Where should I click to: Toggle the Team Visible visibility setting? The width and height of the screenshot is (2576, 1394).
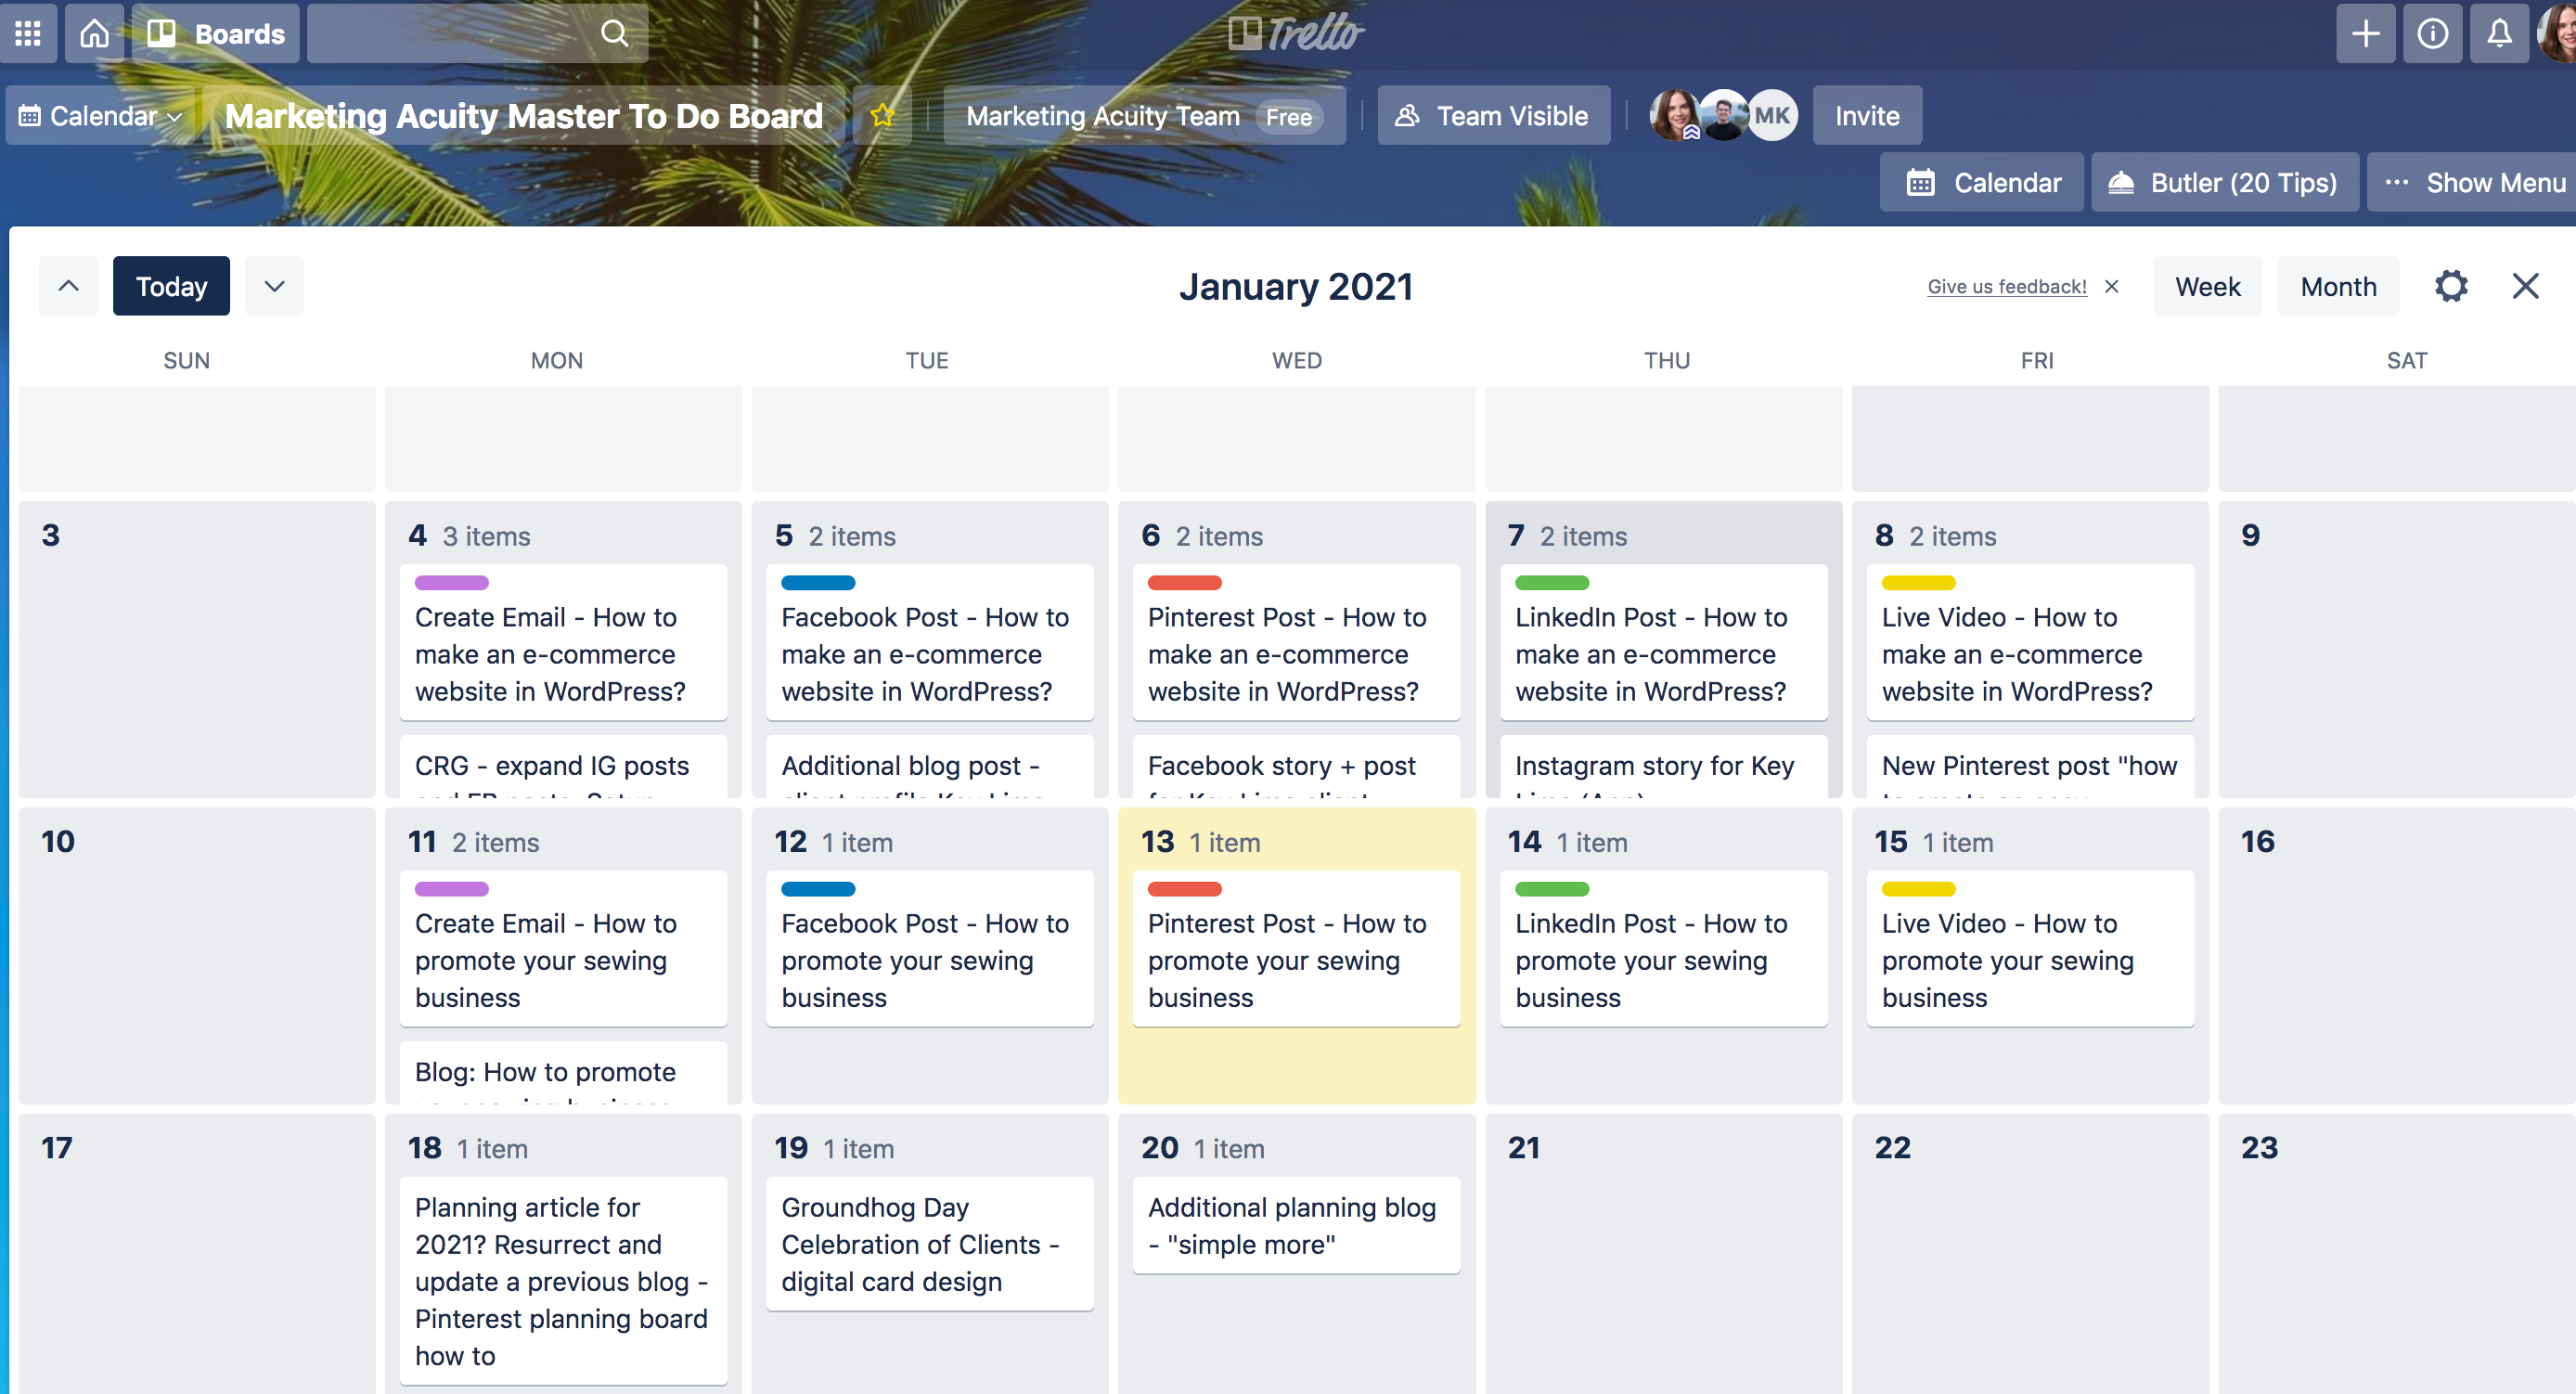point(1491,117)
